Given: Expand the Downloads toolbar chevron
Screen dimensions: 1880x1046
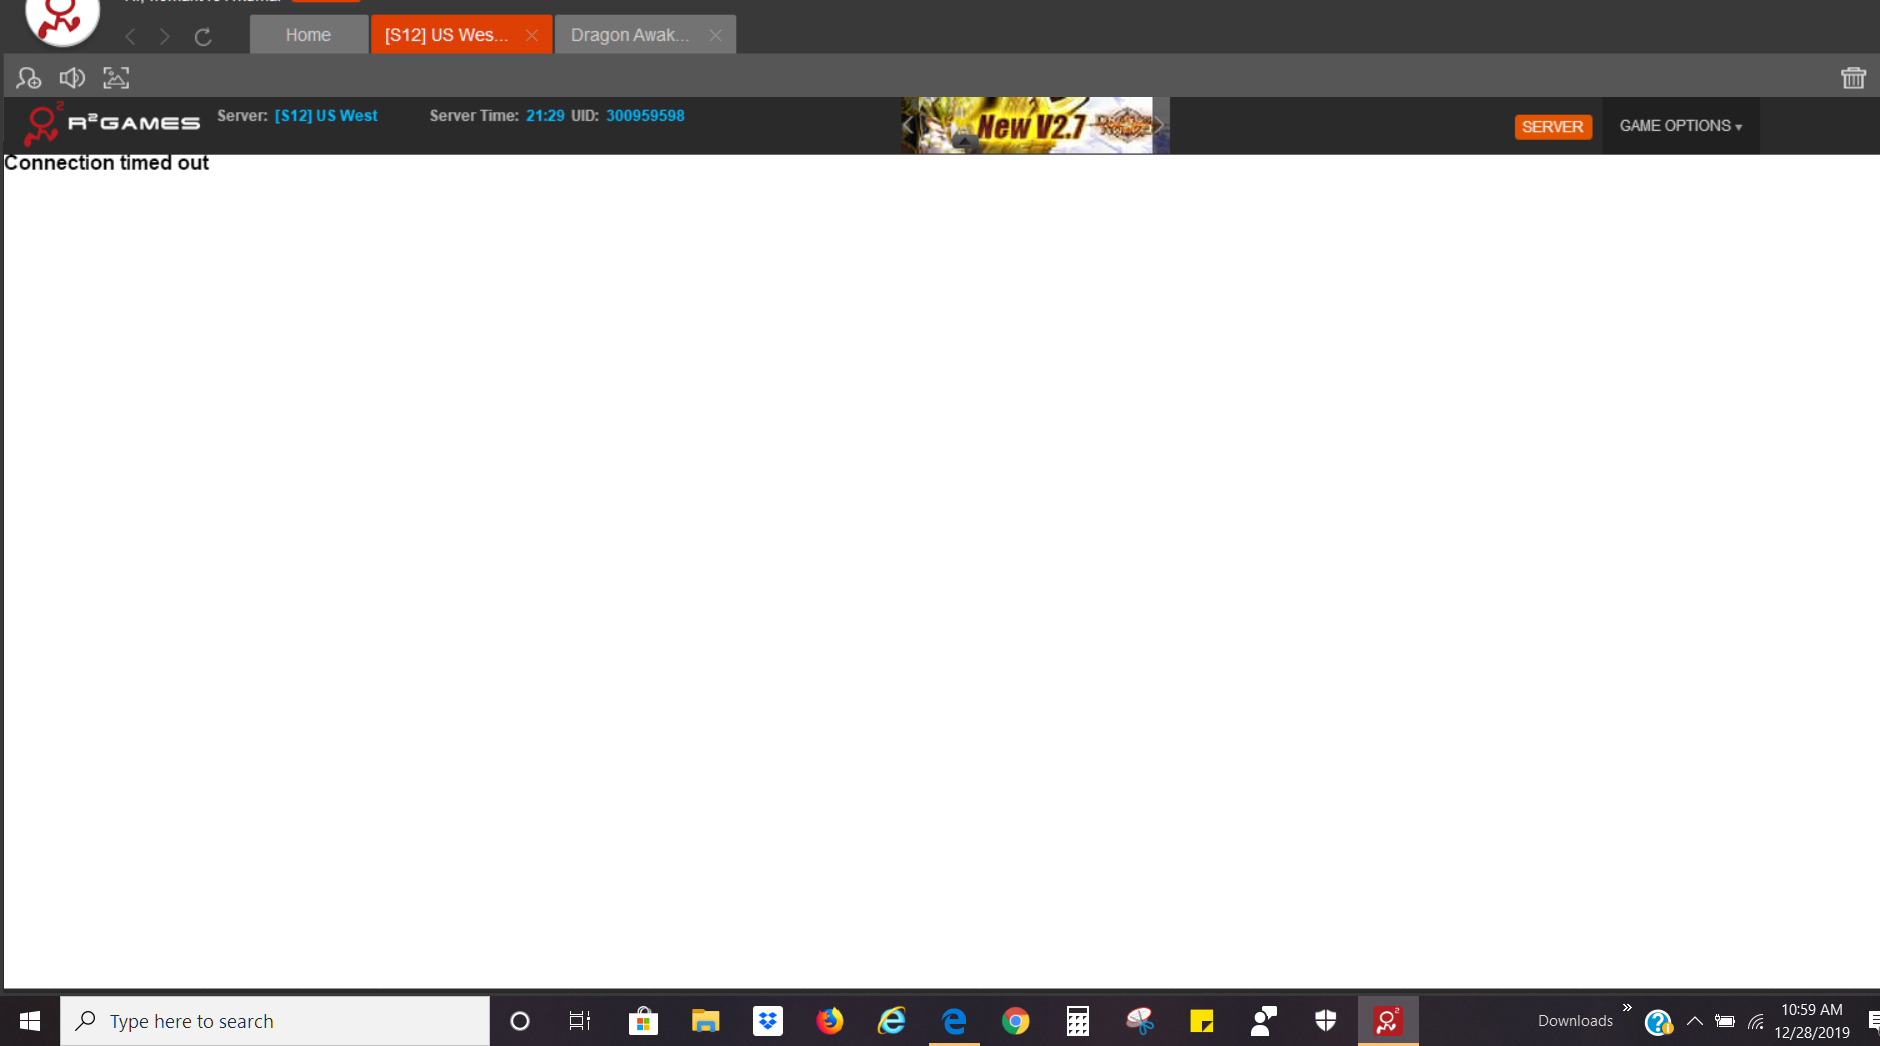Looking at the screenshot, I should (x=1627, y=1008).
